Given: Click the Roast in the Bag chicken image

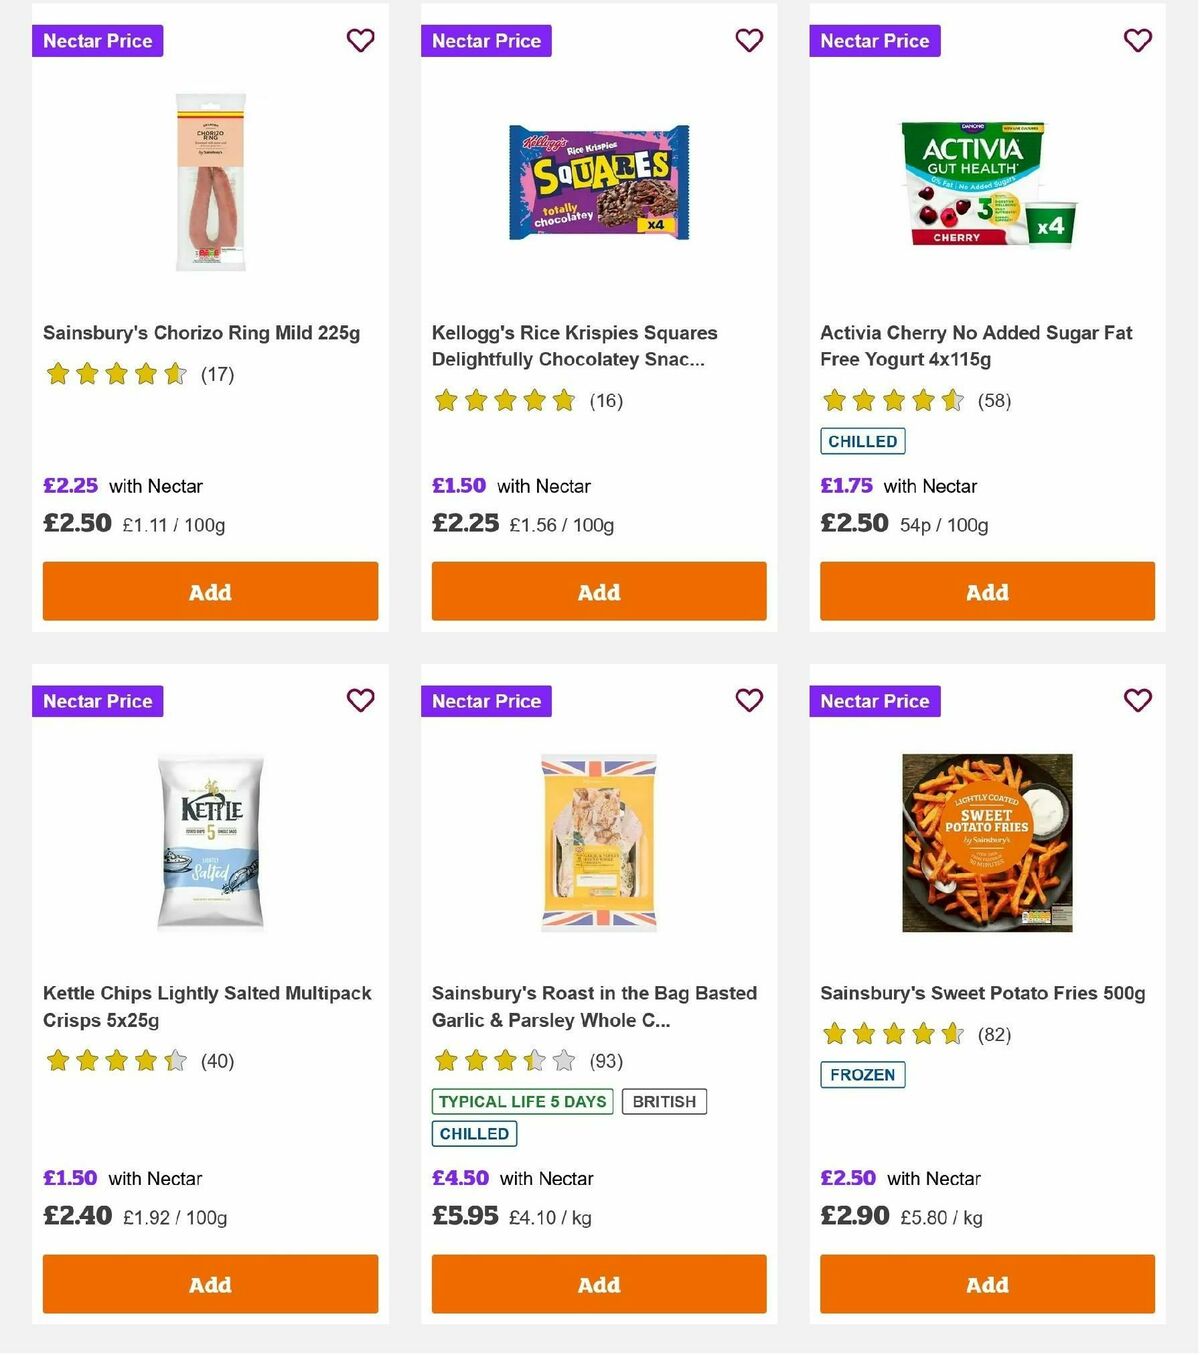Looking at the screenshot, I should pos(598,843).
